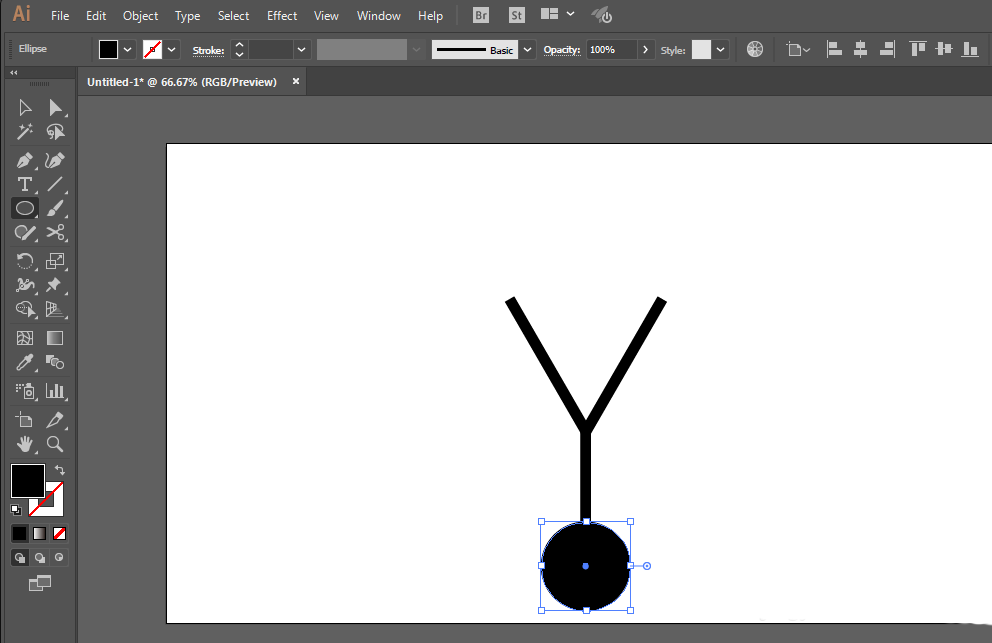This screenshot has height=643, width=992.
Task: Expand the fill color dropdown
Action: 128,50
